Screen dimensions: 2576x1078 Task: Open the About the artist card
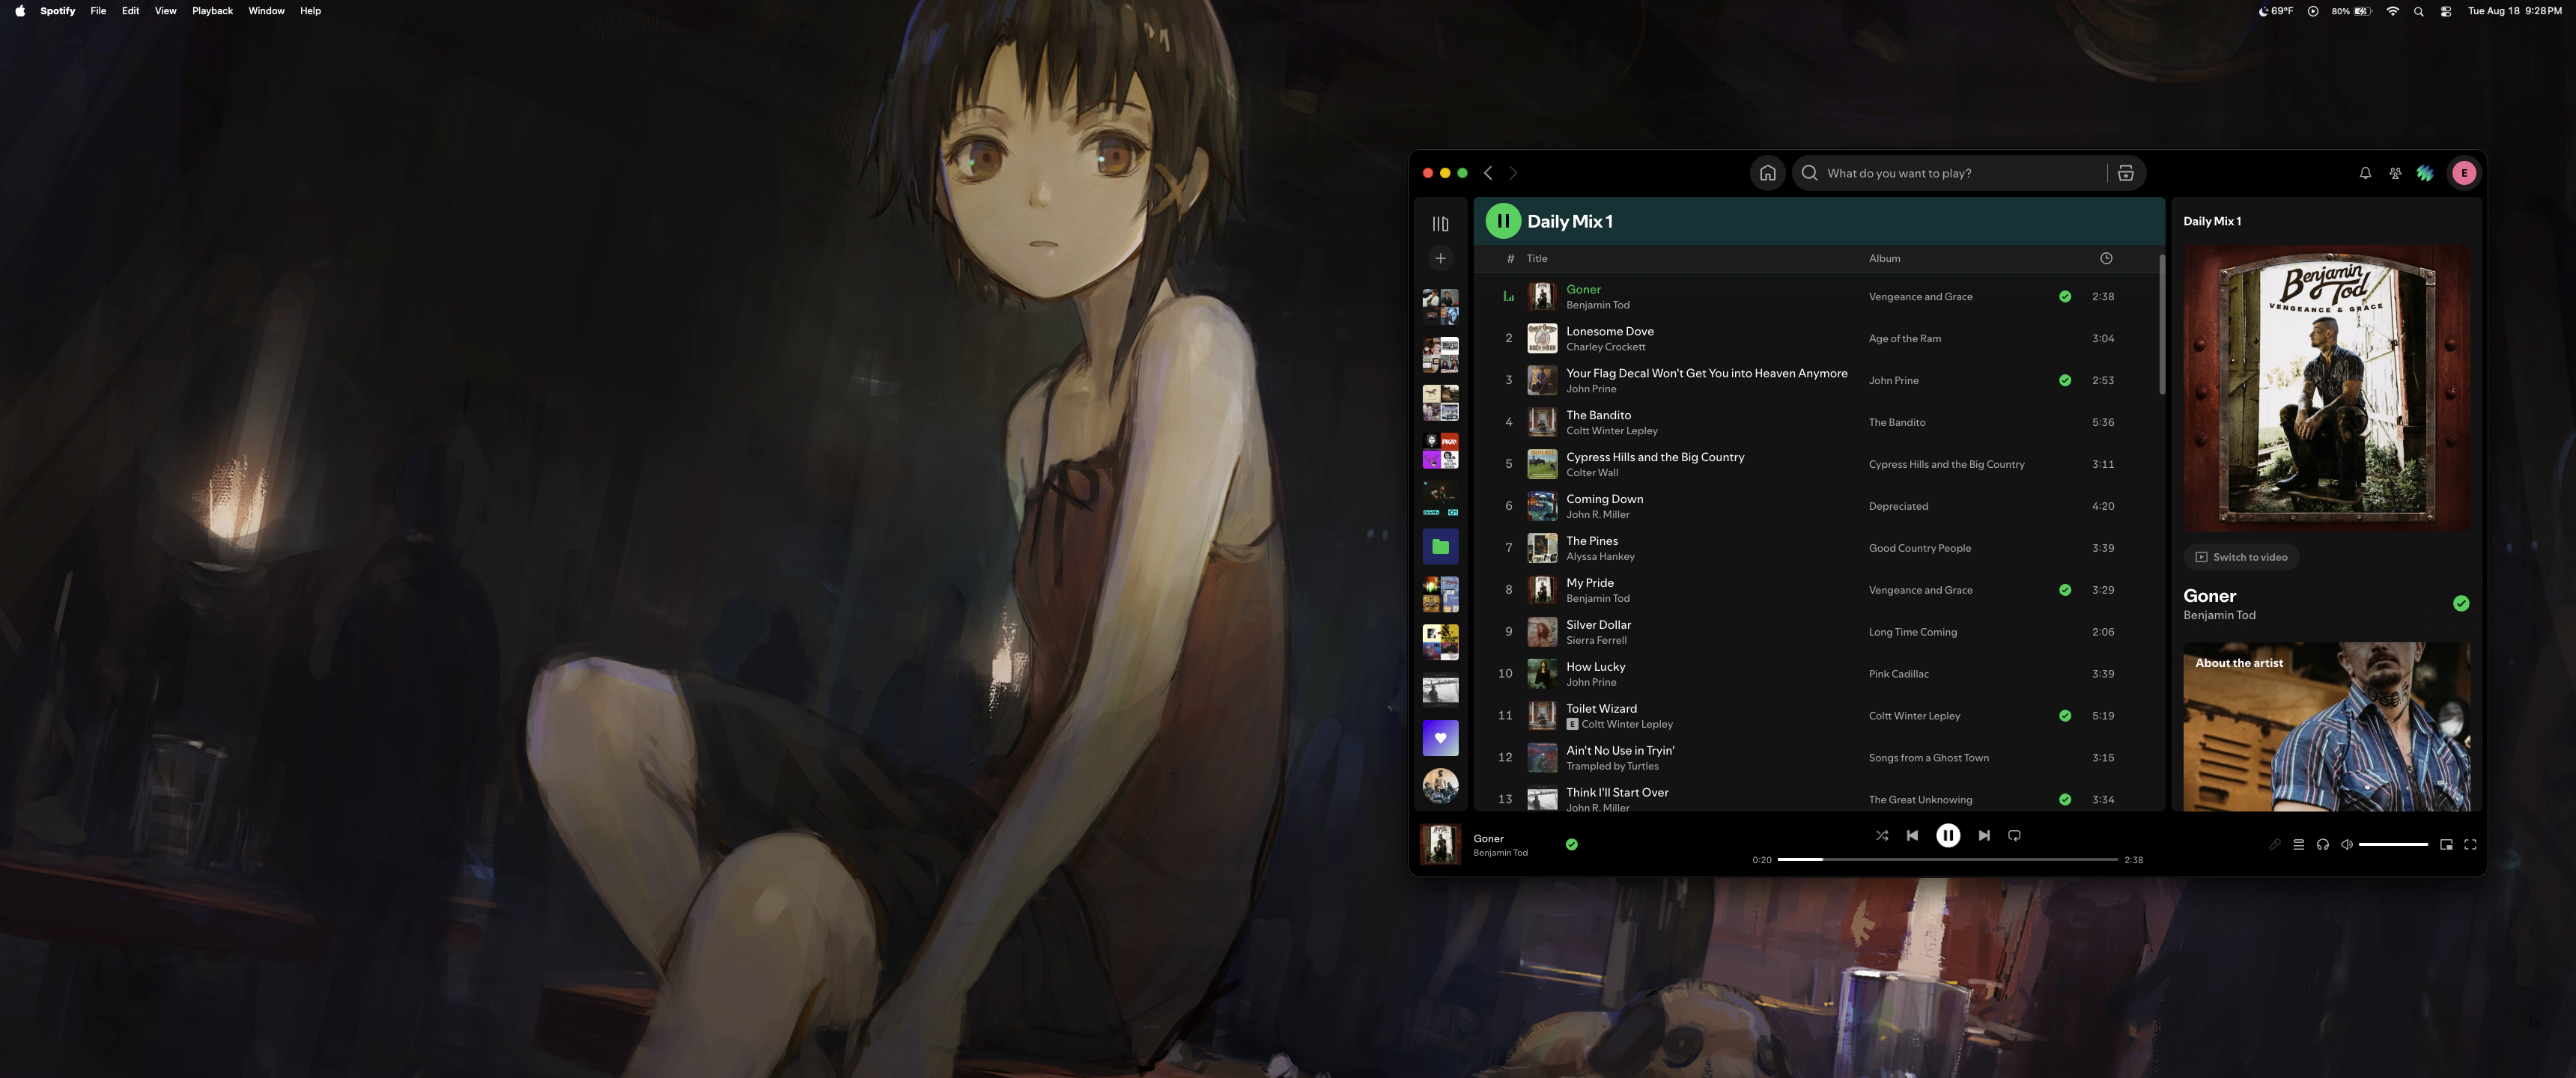coord(2326,726)
